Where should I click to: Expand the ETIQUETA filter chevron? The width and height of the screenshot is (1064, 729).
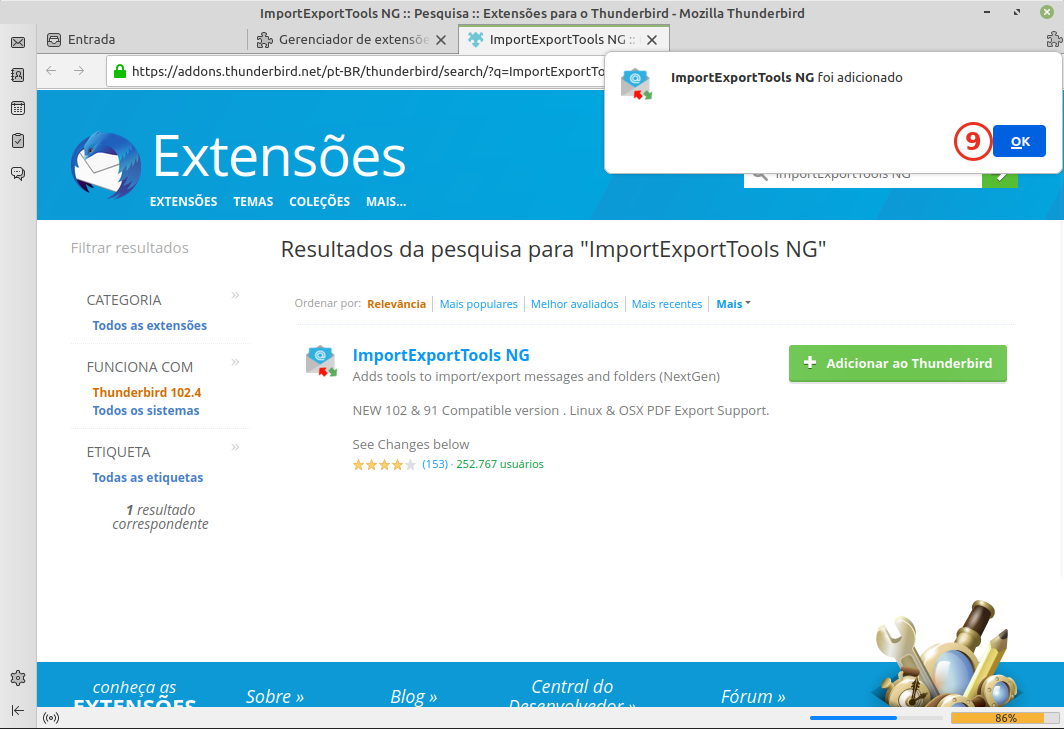pos(235,447)
